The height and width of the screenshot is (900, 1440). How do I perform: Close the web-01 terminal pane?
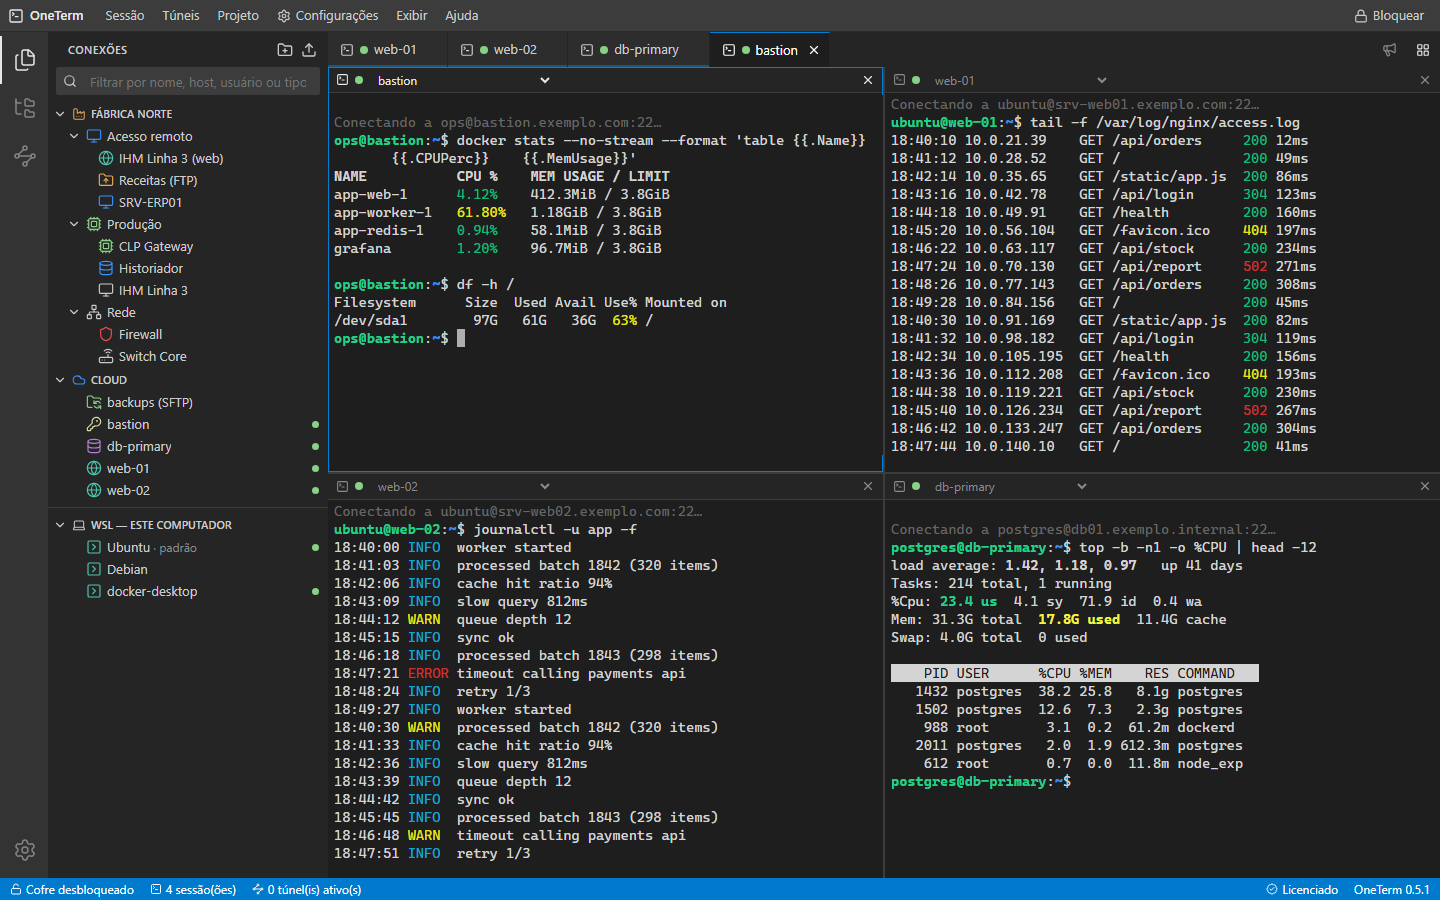(x=1425, y=80)
